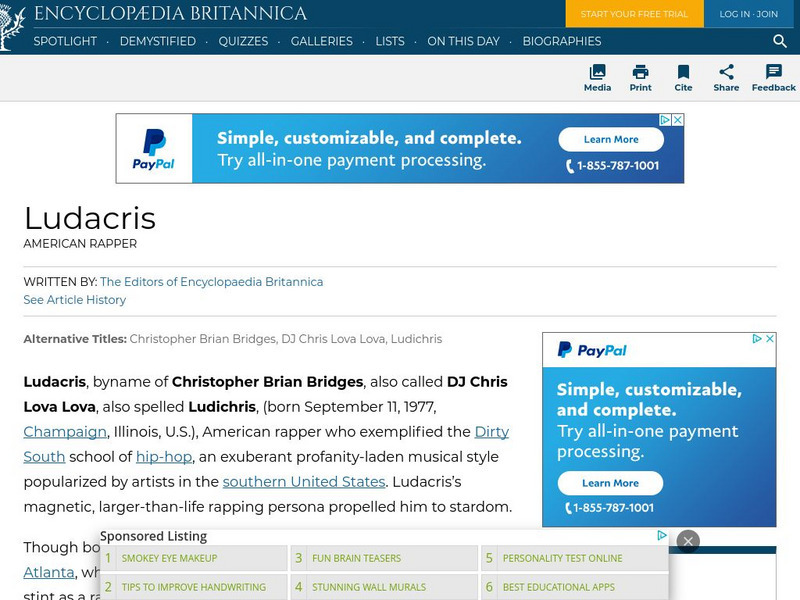This screenshot has width=800, height=600.
Task: Click Encyclopaedia Britannica site title
Action: pyautogui.click(x=170, y=13)
